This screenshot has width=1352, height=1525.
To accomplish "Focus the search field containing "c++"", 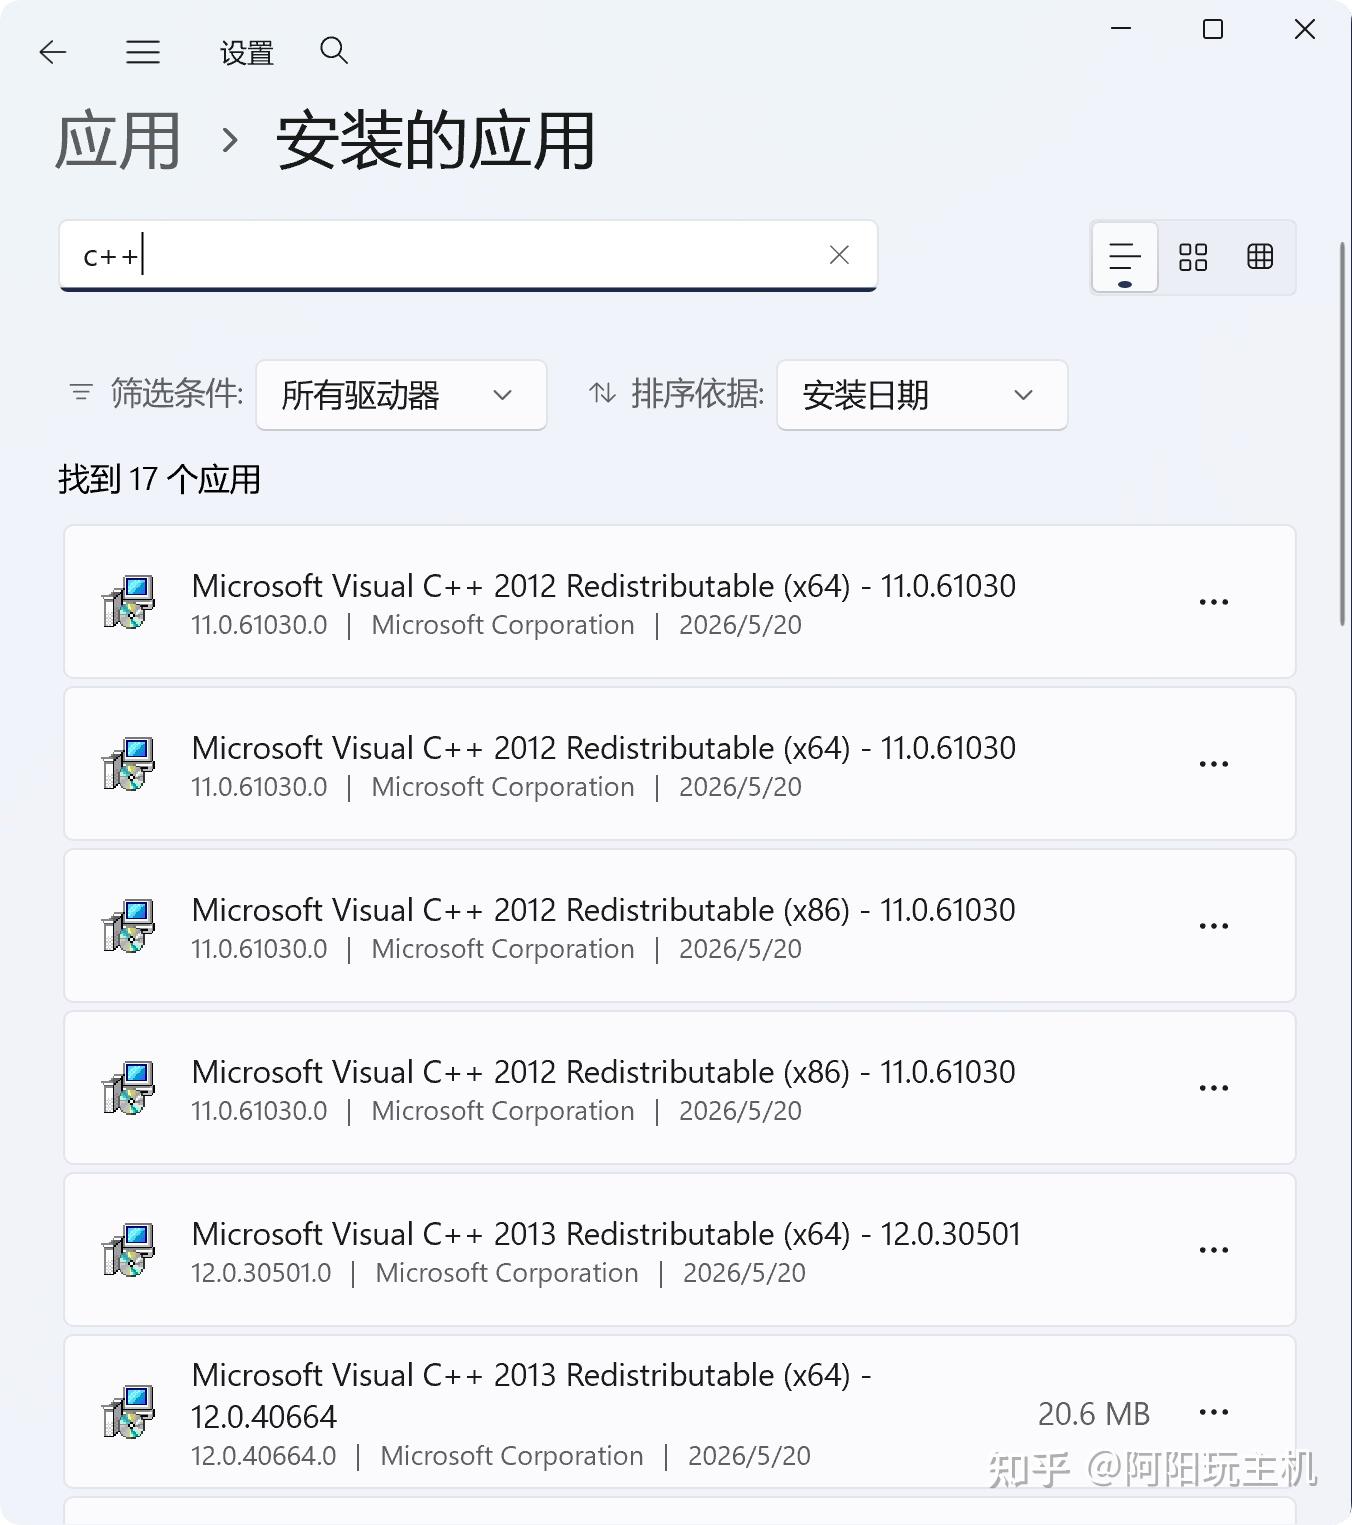I will tap(468, 256).
